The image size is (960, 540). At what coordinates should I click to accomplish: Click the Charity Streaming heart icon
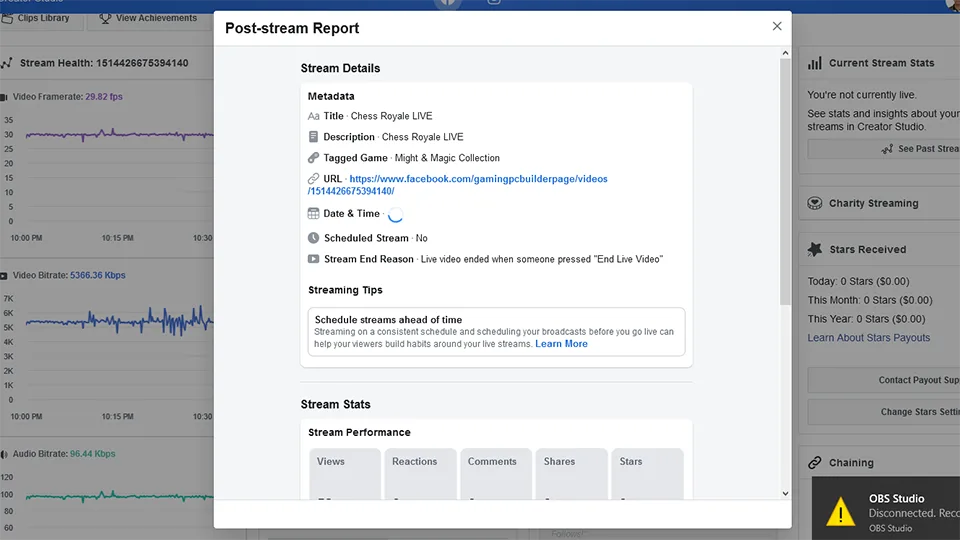tap(815, 203)
